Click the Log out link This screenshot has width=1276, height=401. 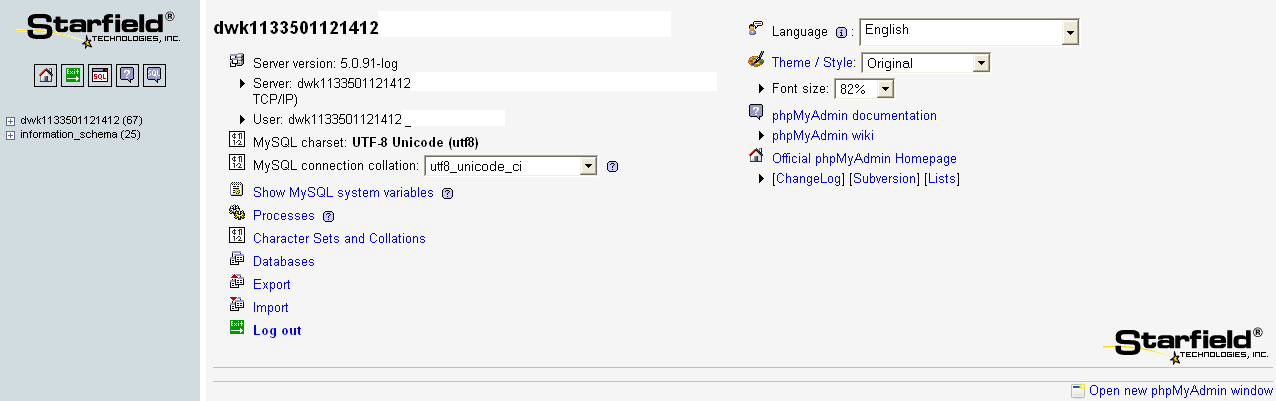277,331
